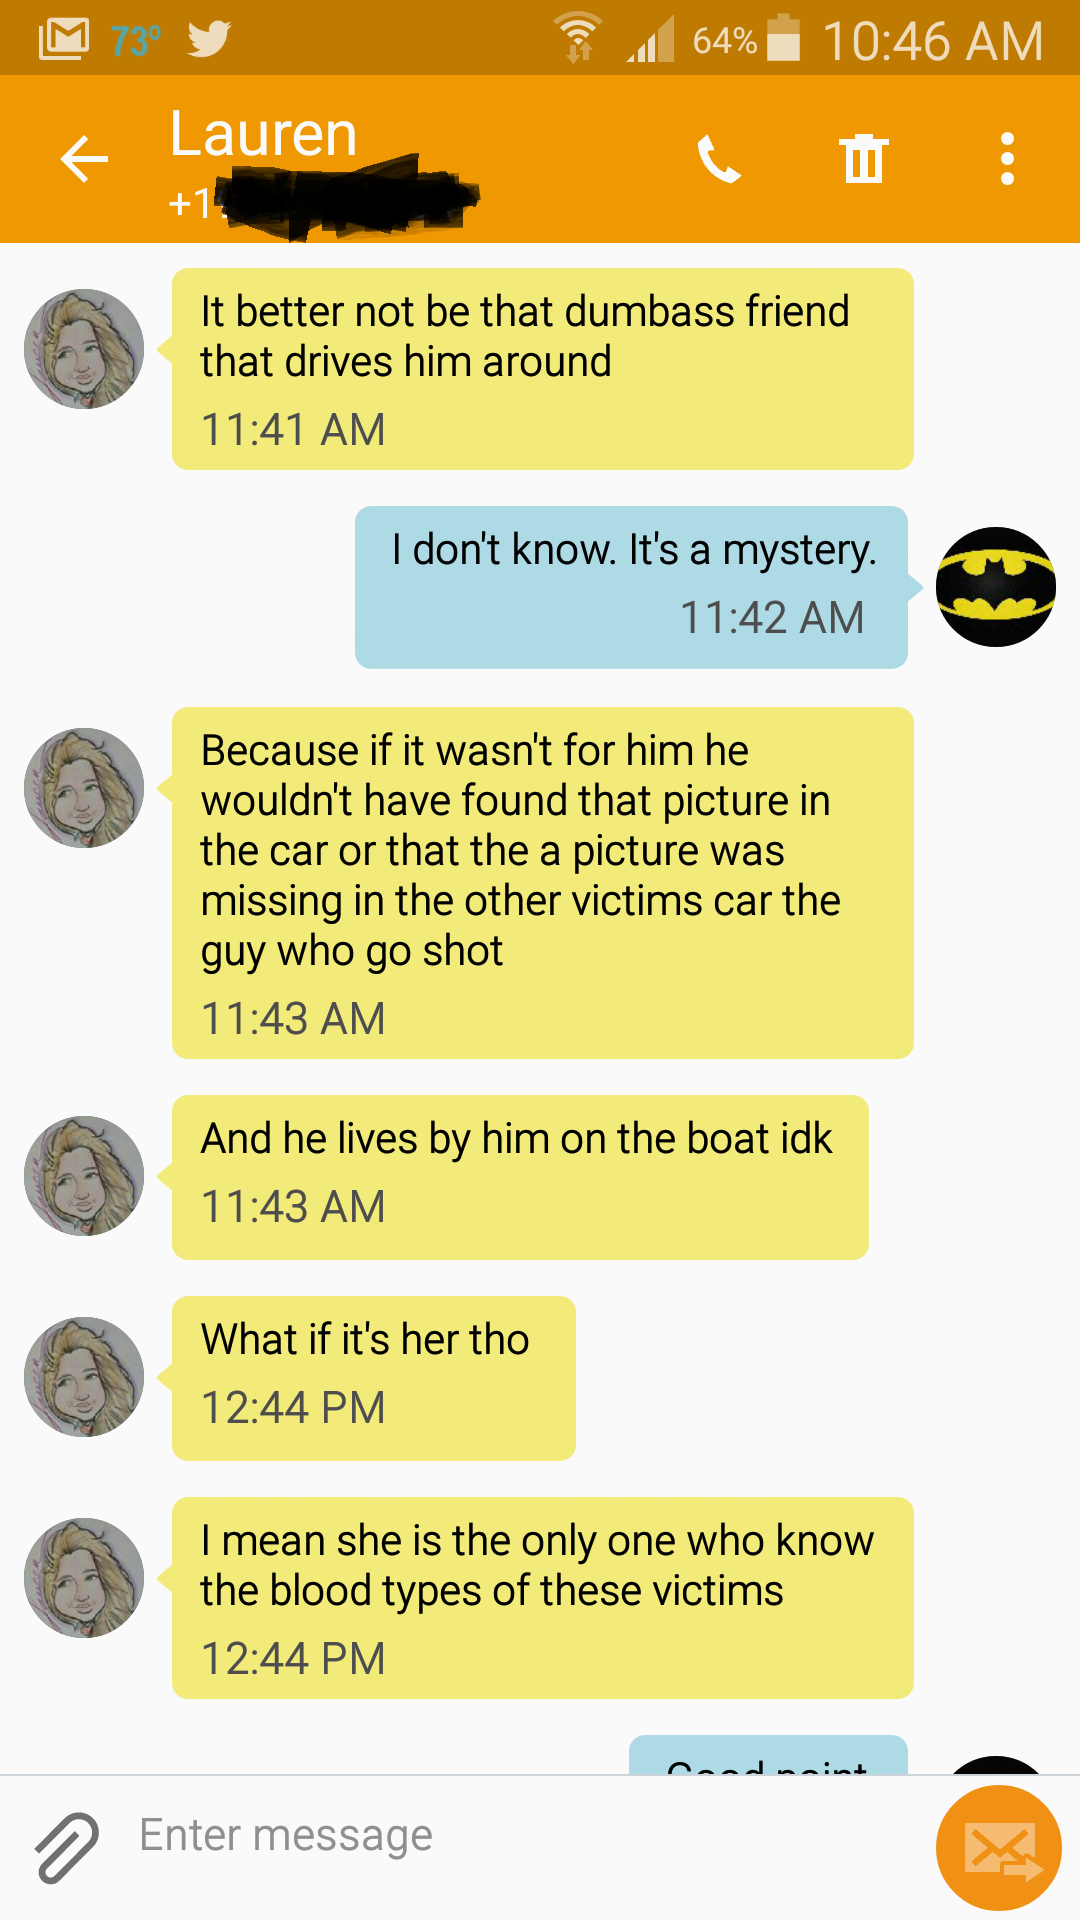Focus the Enter message field
Viewport: 1080px width, 1920px height.
[520, 1835]
